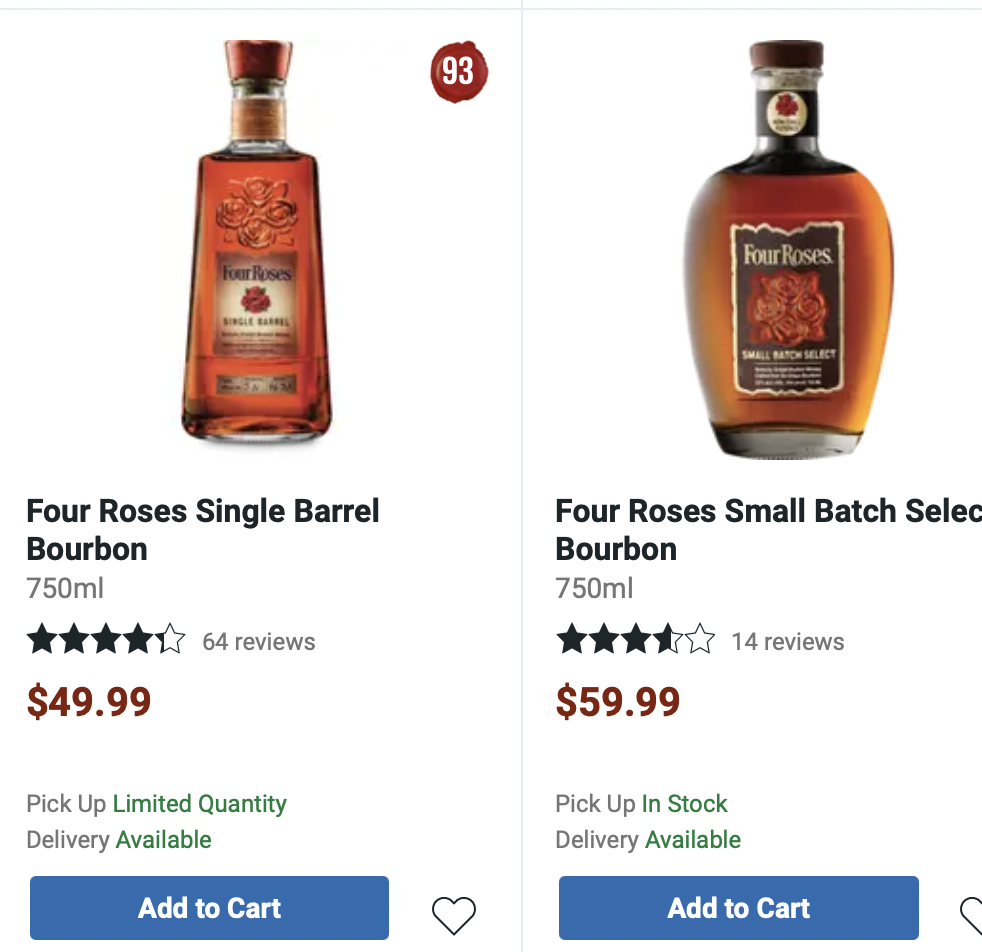Open Four Roses Small Batch Select bottle image

(788, 249)
